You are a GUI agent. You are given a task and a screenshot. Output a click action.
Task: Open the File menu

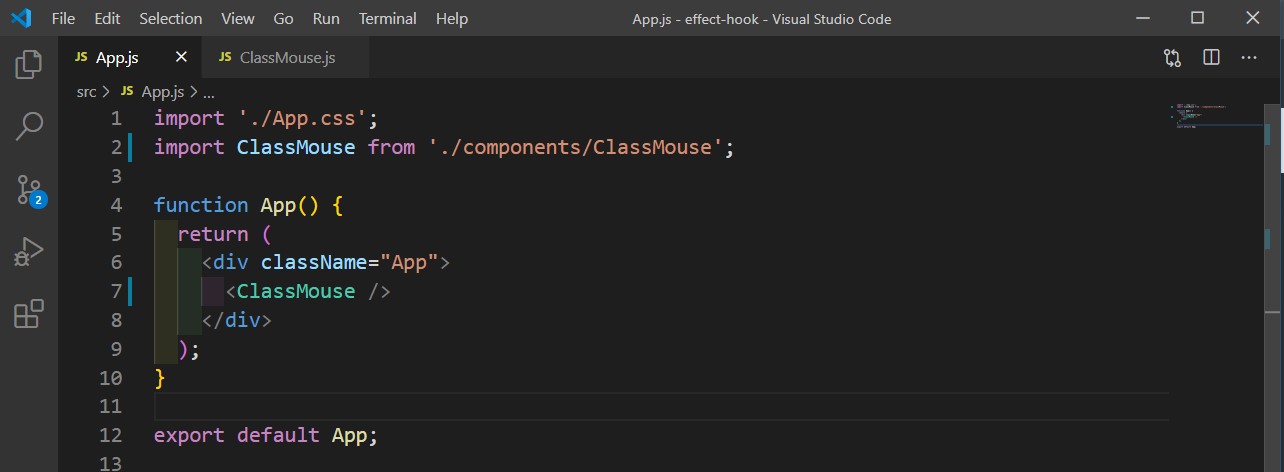tap(62, 19)
